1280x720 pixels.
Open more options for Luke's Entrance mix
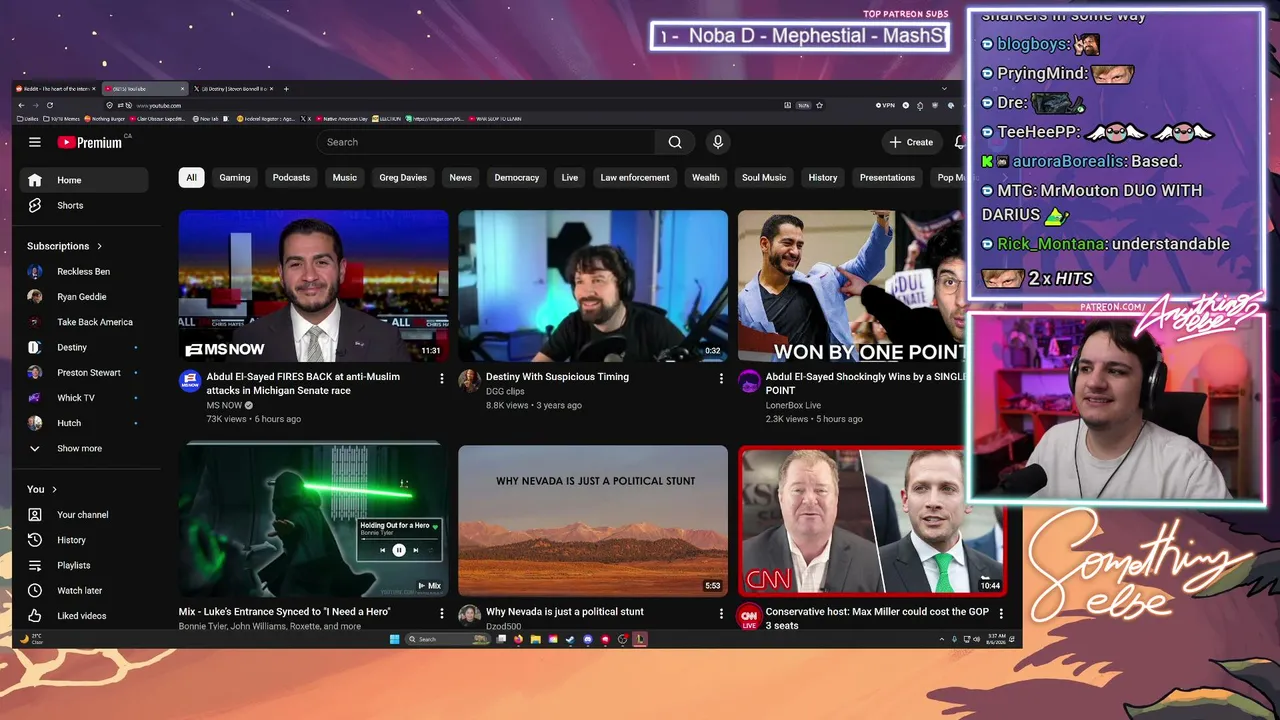pos(442,613)
